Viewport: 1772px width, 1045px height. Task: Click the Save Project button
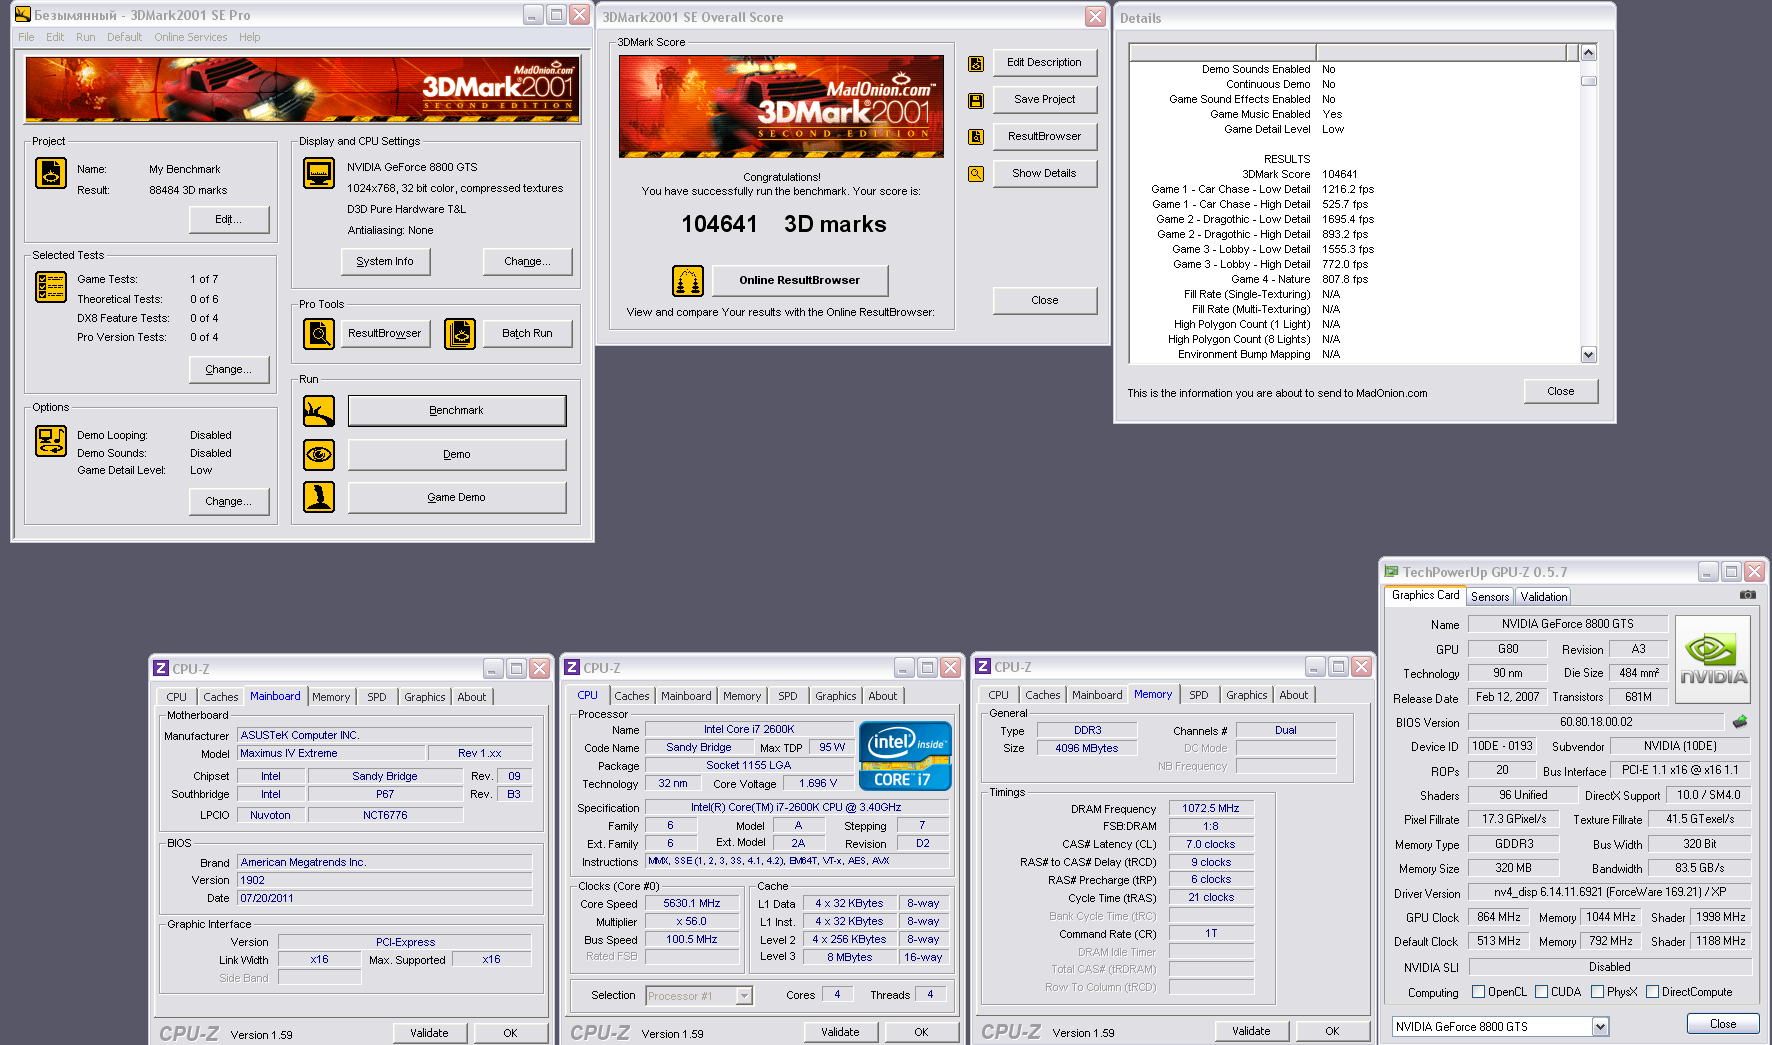pos(1044,100)
